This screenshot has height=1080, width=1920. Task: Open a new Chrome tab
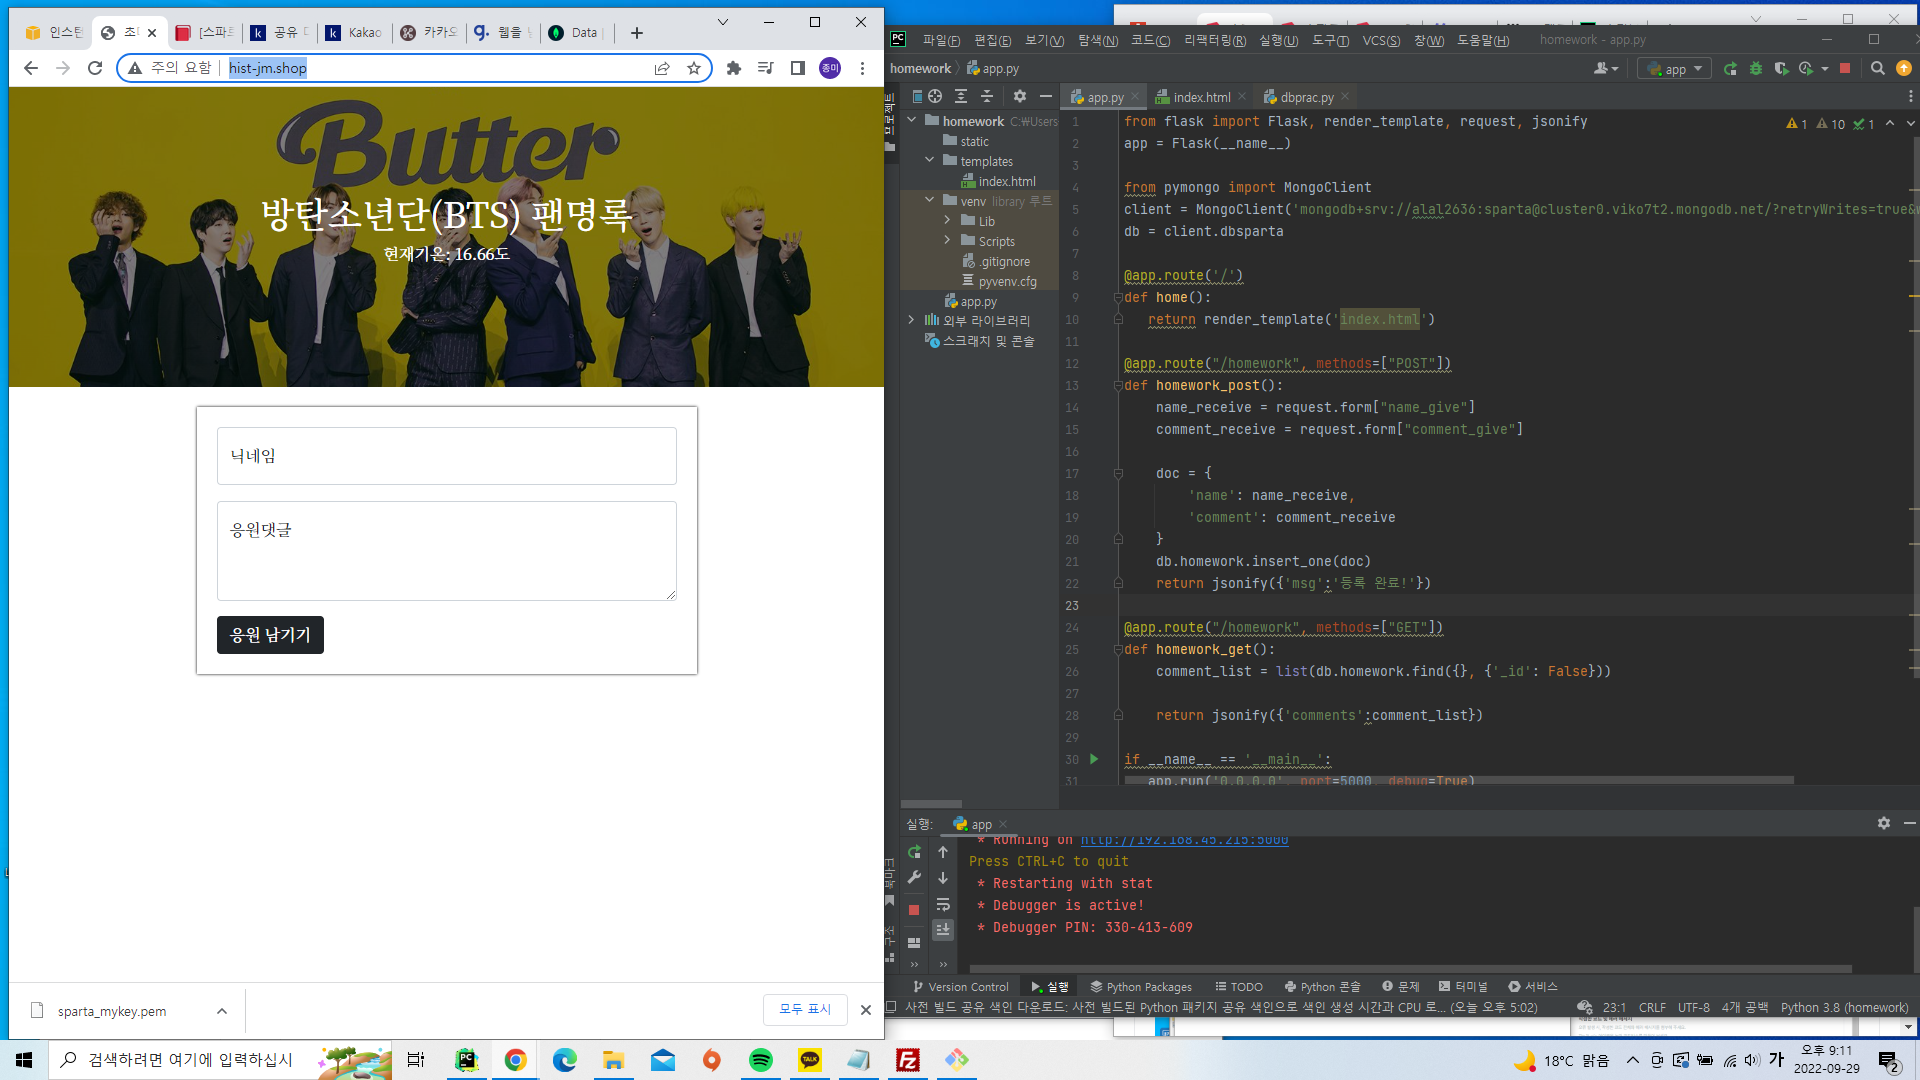click(637, 33)
